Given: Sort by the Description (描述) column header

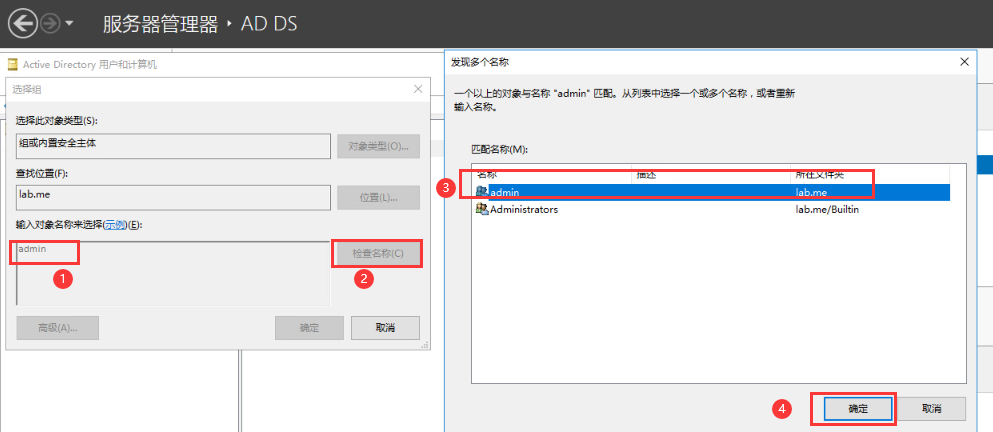Looking at the screenshot, I should tap(712, 174).
